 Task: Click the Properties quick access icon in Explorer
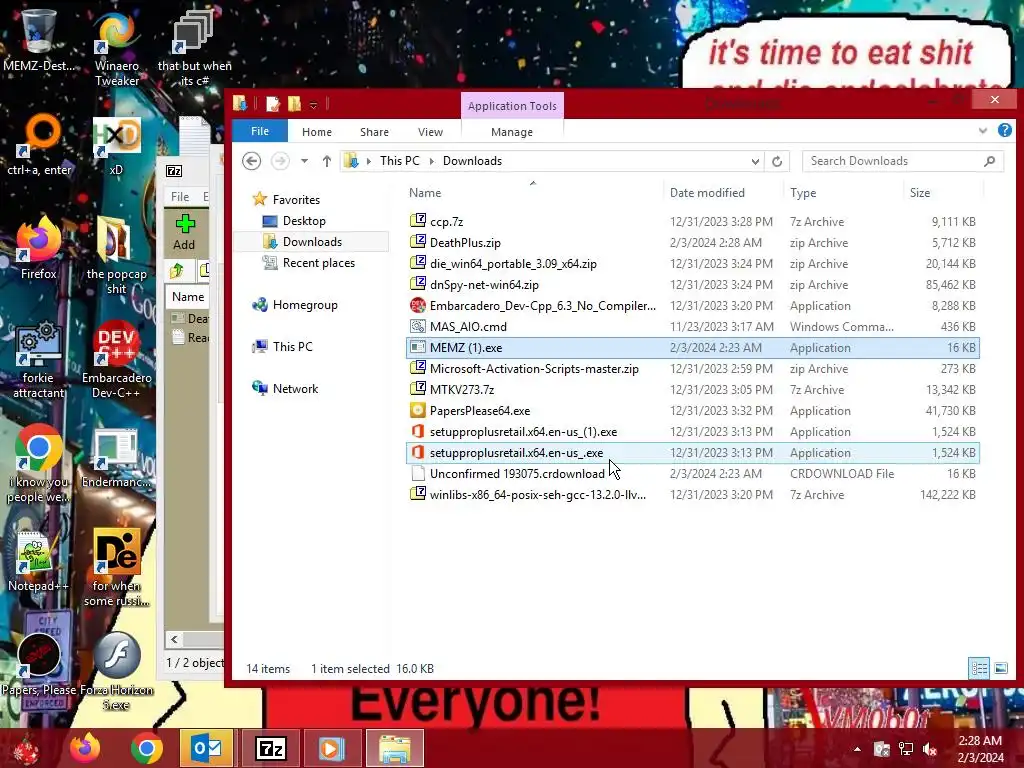pyautogui.click(x=273, y=104)
